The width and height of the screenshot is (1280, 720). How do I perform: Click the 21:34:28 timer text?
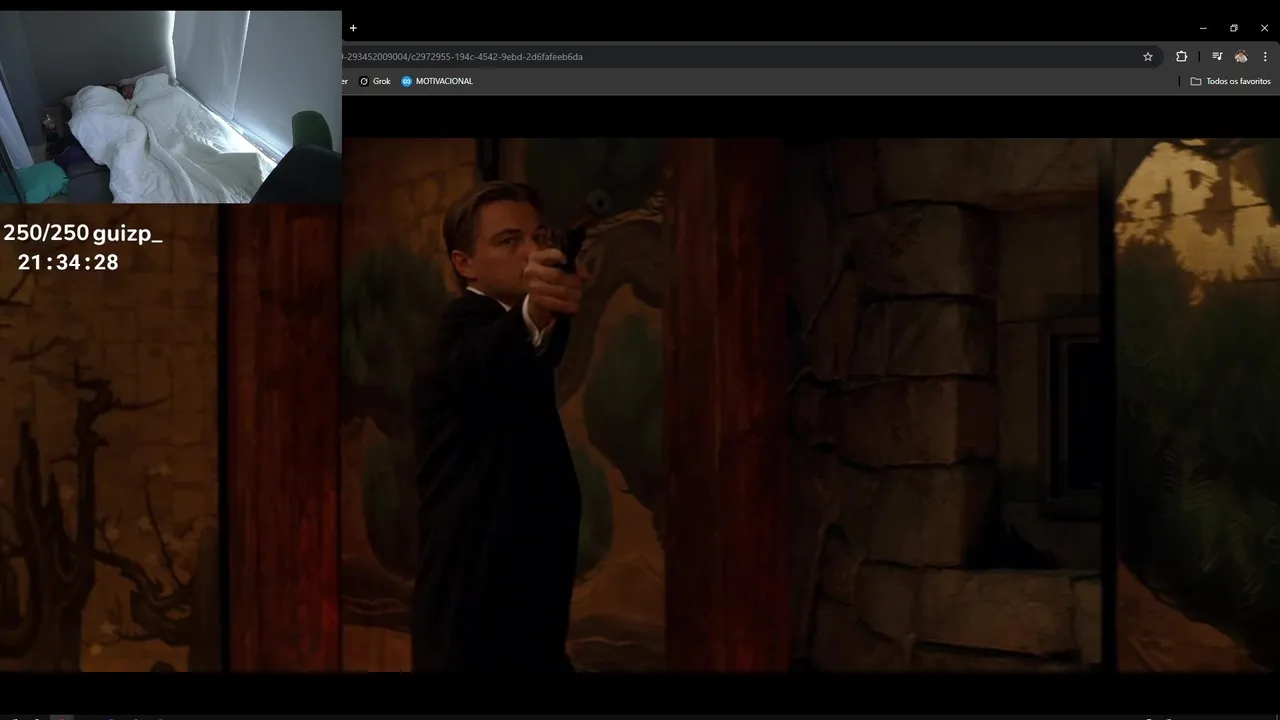(68, 262)
